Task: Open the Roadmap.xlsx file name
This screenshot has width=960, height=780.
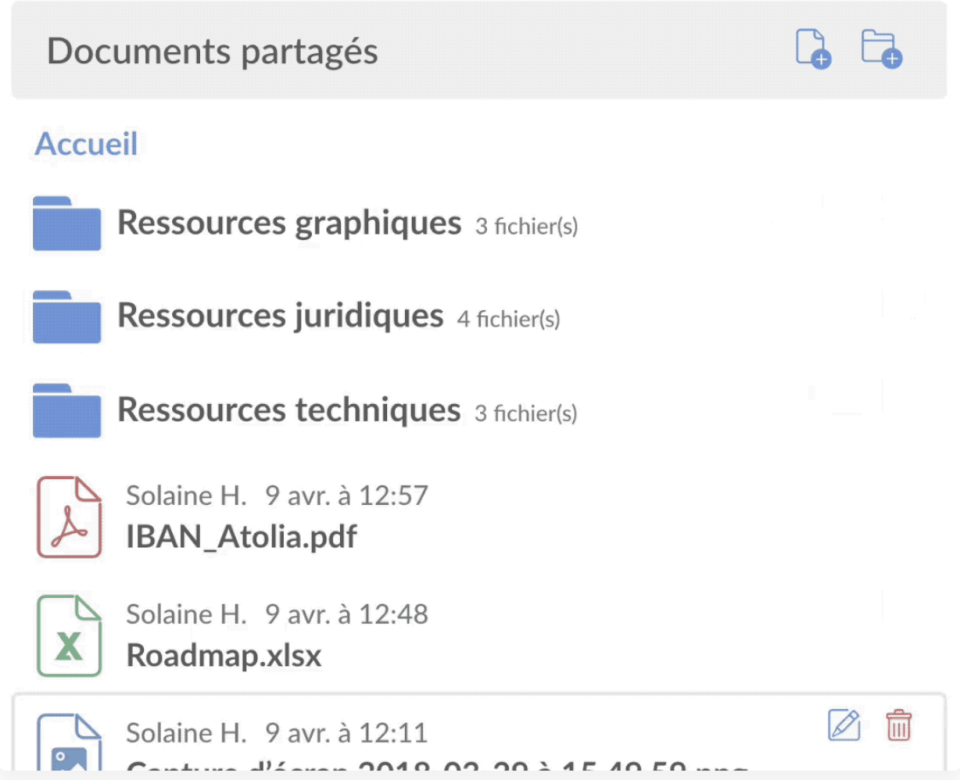Action: pos(223,656)
